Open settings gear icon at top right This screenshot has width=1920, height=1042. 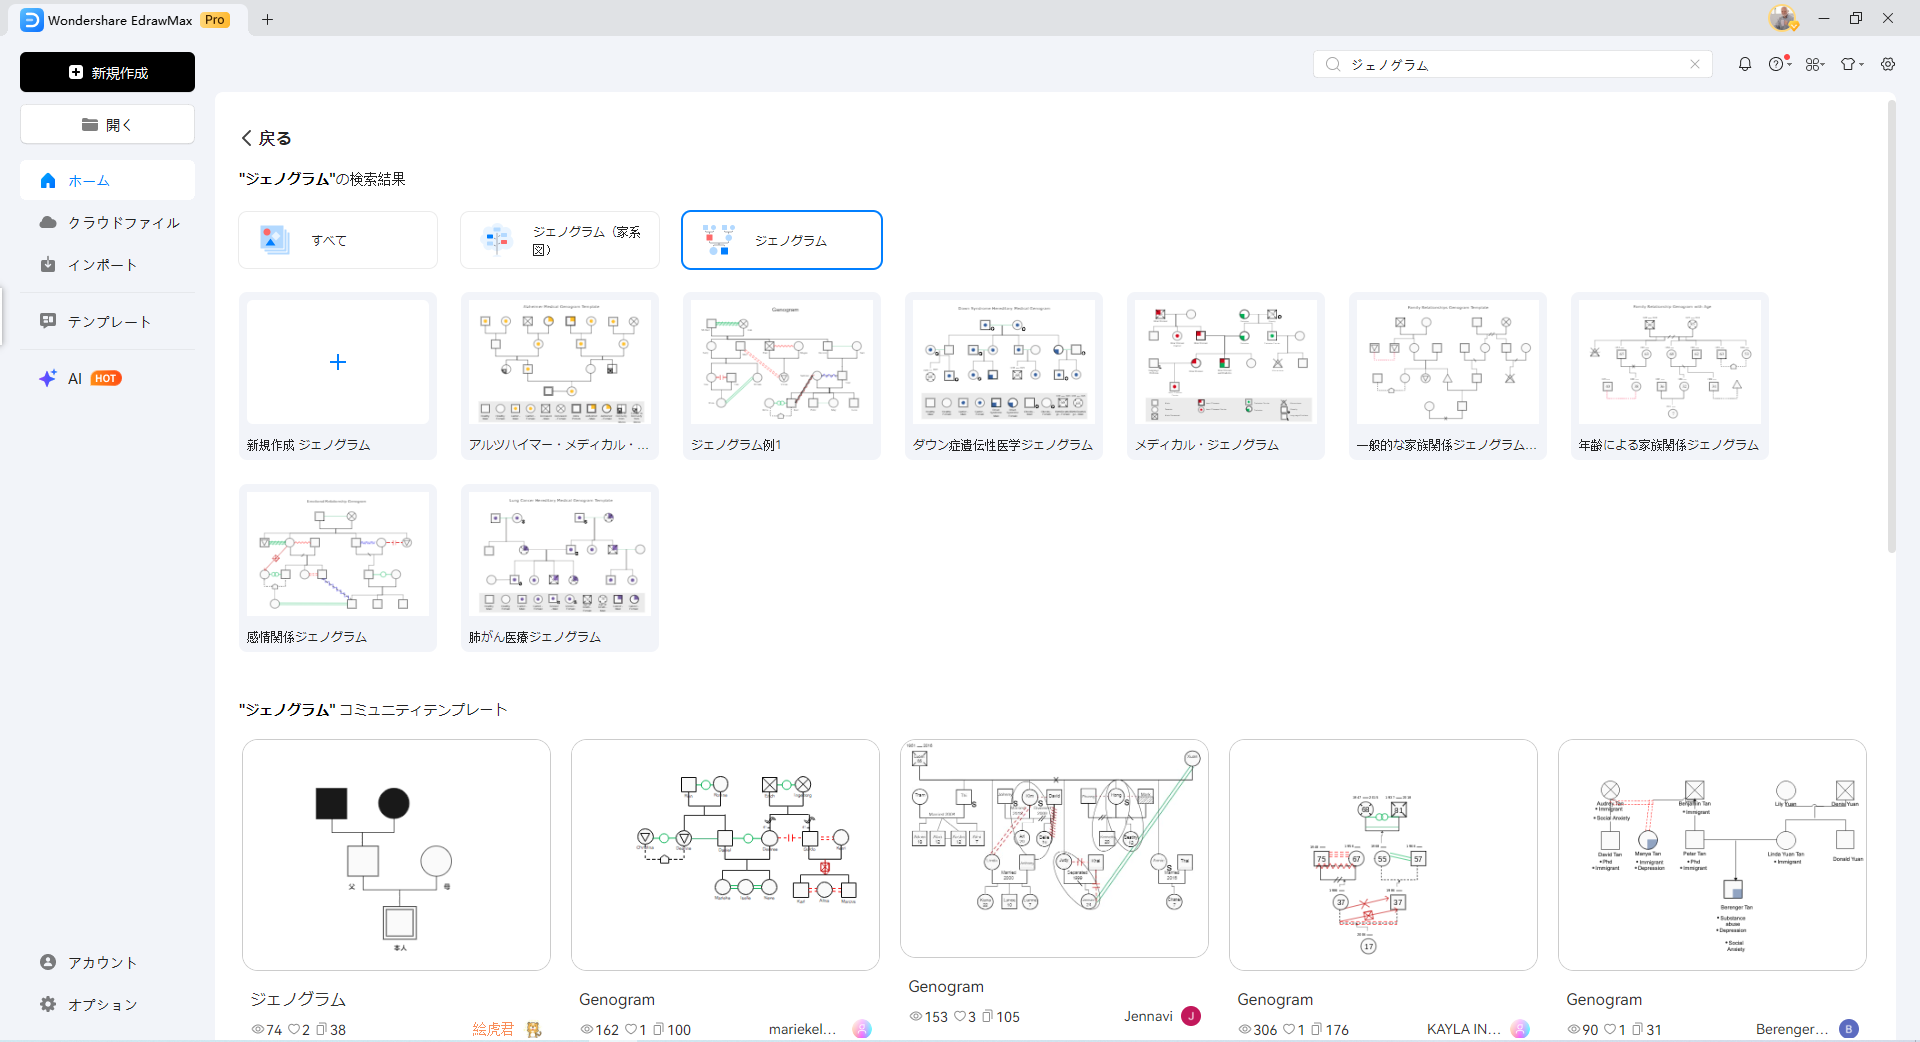pos(1888,64)
